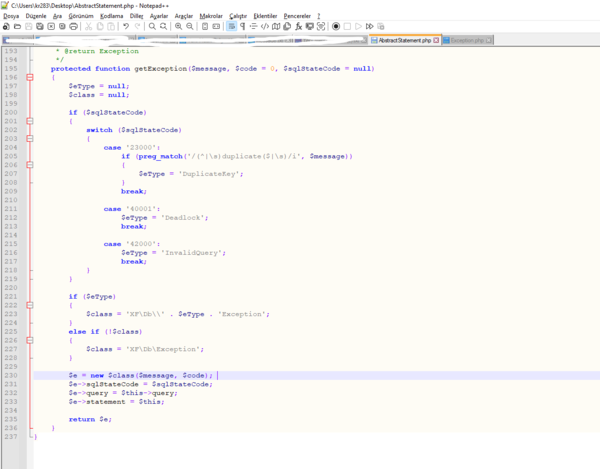The image size is (600, 469).
Task: Open the Pencereler menu
Action: tap(297, 16)
